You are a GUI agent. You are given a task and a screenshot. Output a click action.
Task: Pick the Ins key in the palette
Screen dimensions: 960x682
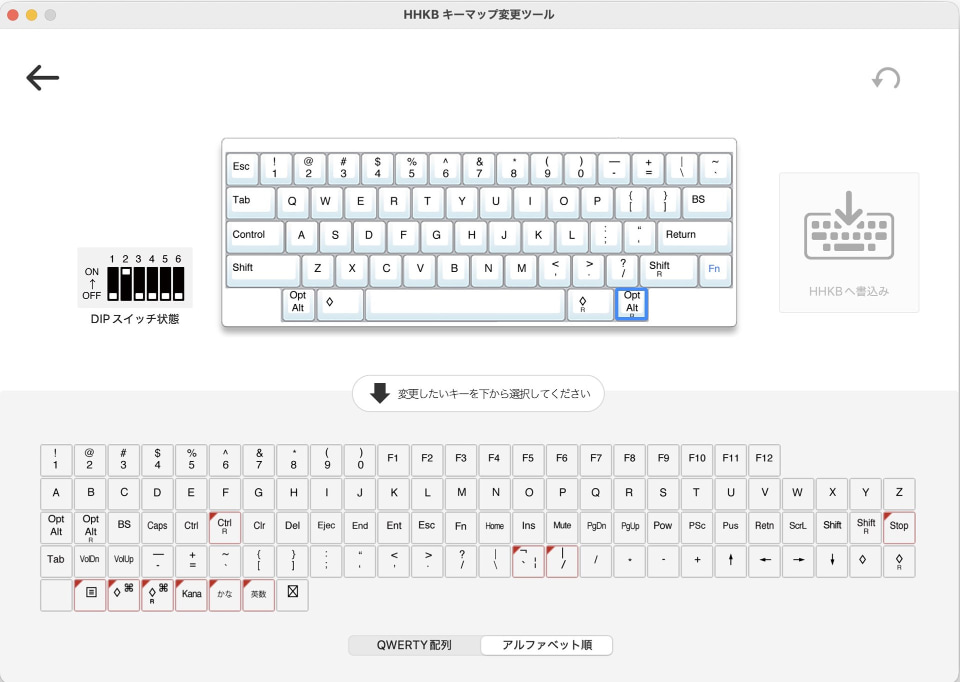pos(528,527)
